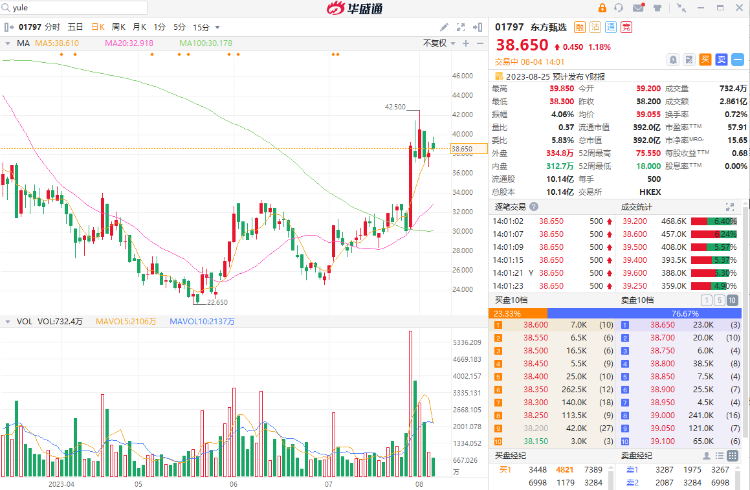The height and width of the screenshot is (490, 750).
Task: Select bid level 1 price 38.600
Action: click(x=536, y=325)
